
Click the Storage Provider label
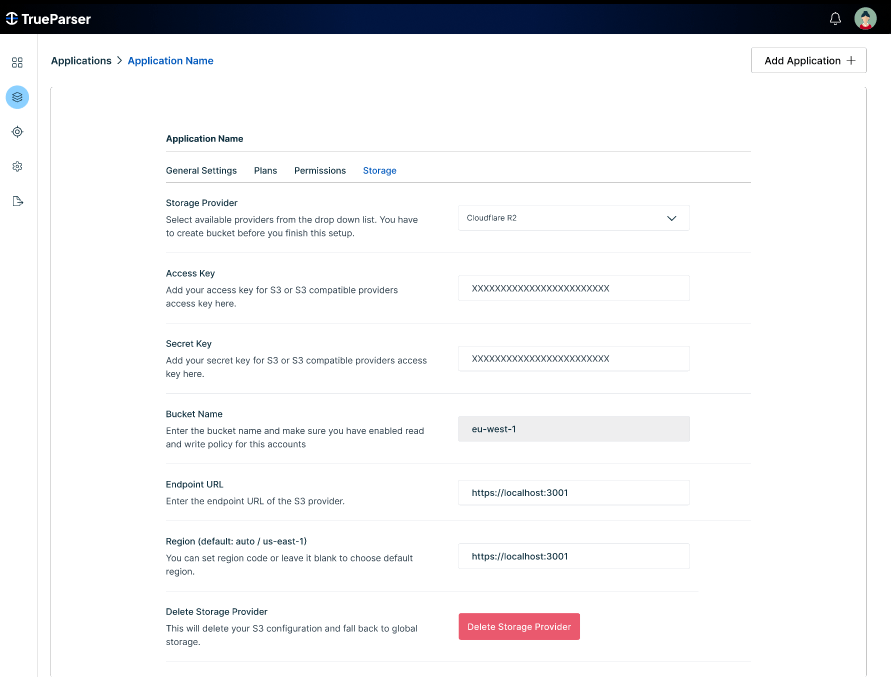(x=201, y=203)
